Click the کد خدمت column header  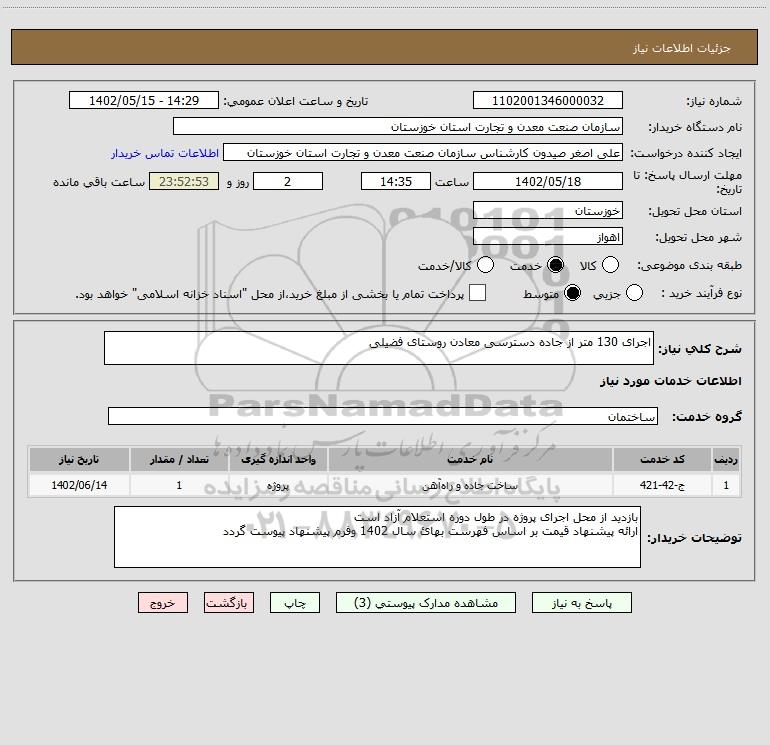(x=662, y=460)
